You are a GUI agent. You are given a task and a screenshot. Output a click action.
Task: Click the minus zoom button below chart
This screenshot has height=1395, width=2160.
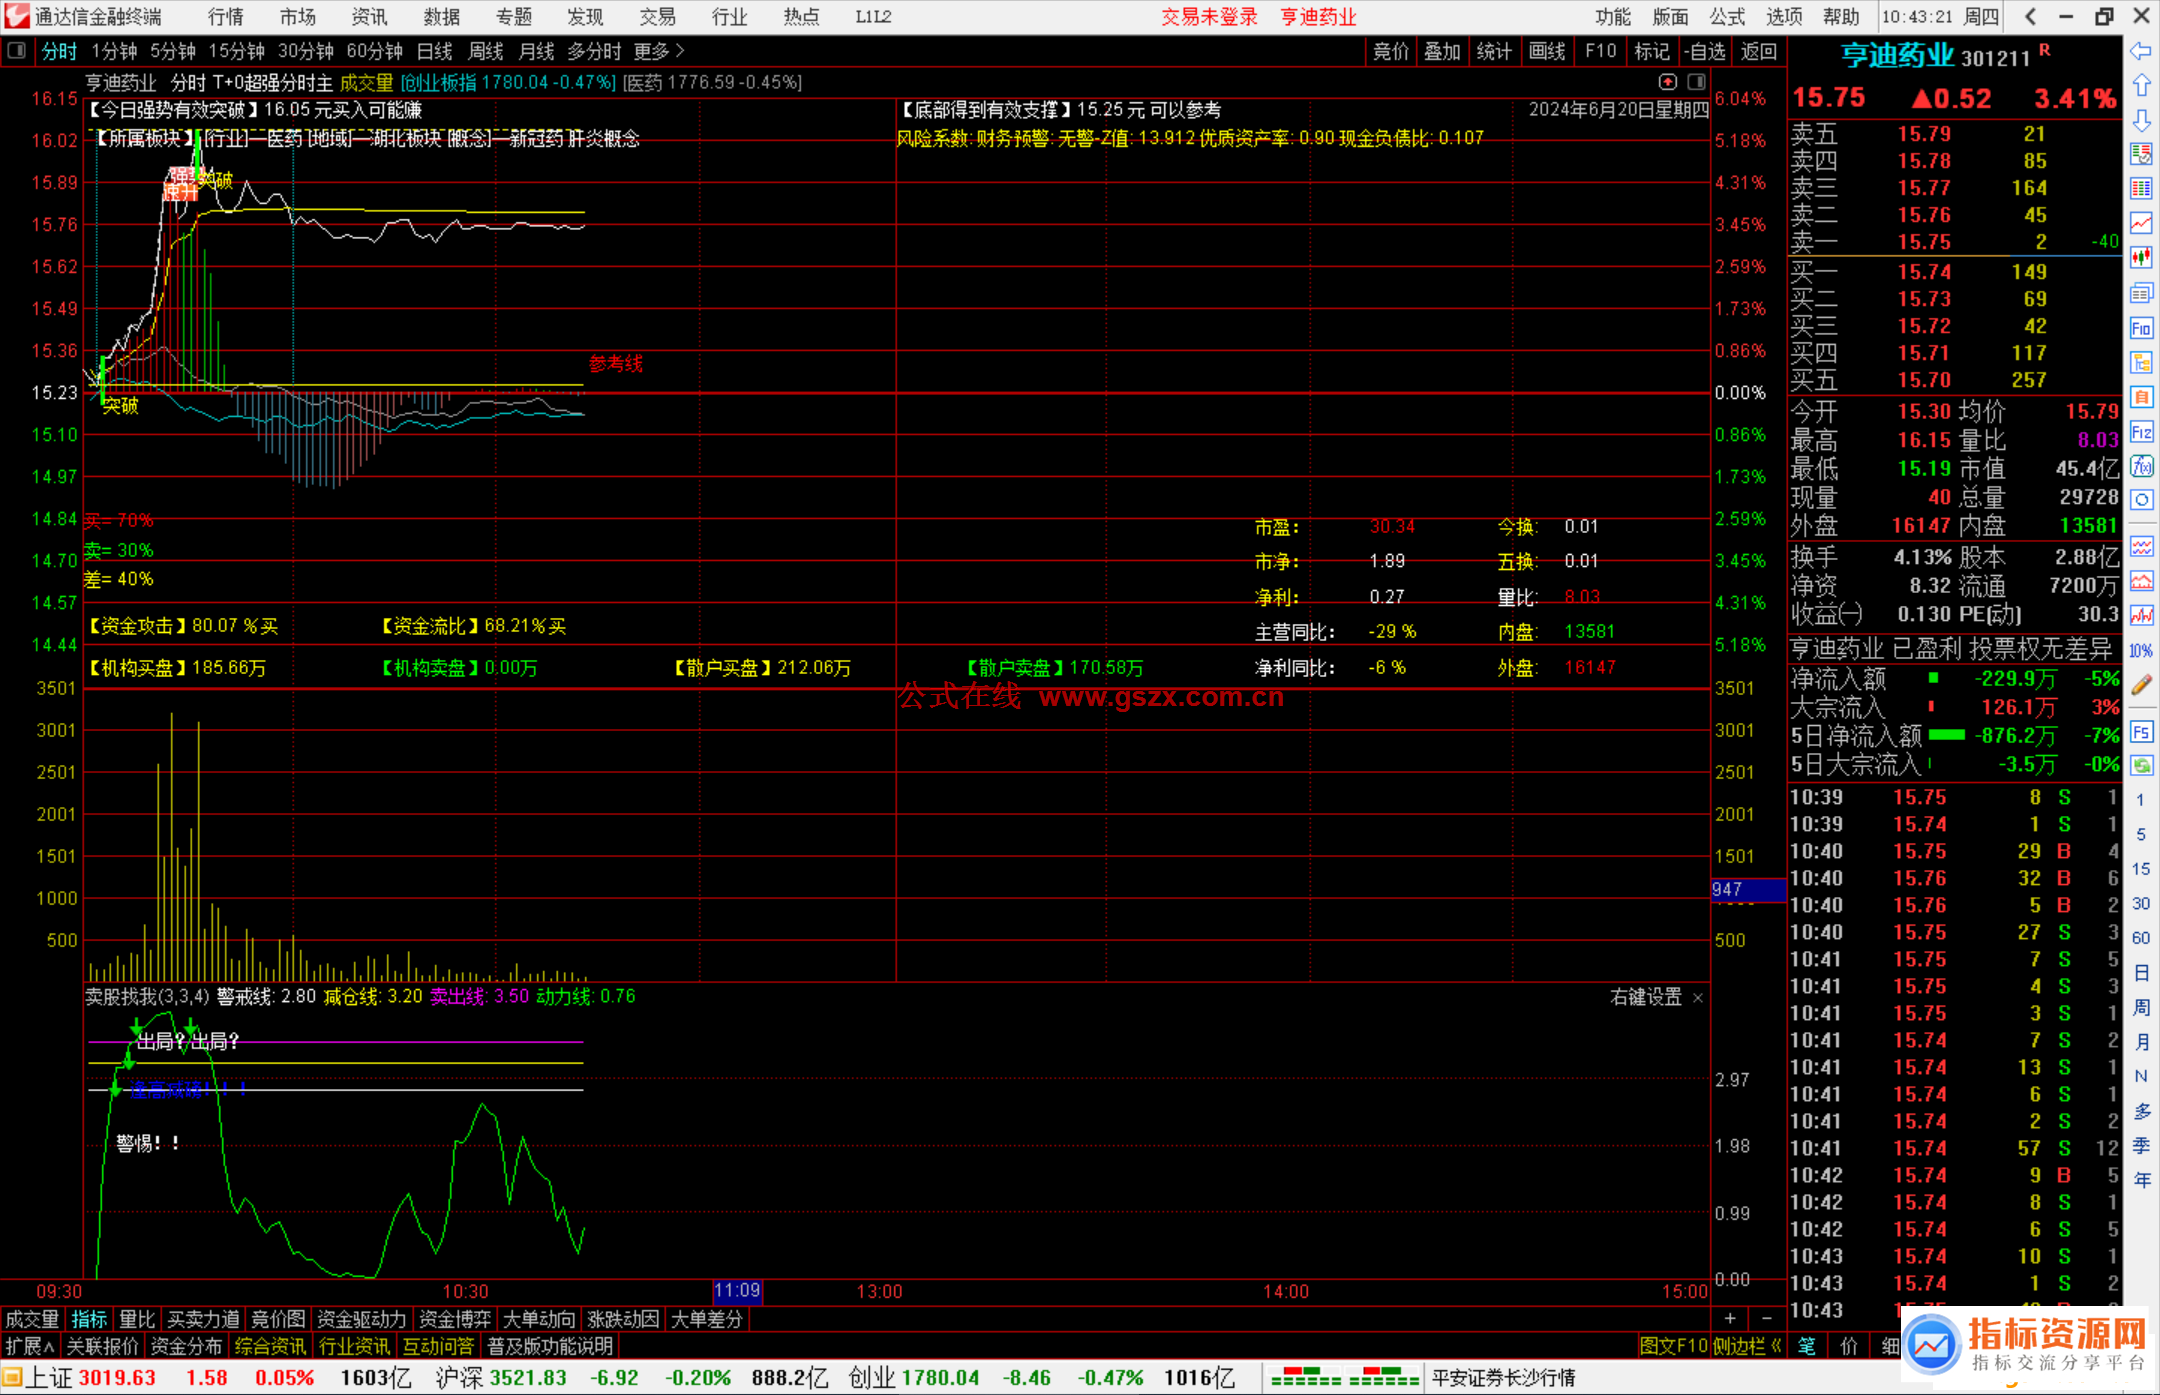click(1766, 1319)
